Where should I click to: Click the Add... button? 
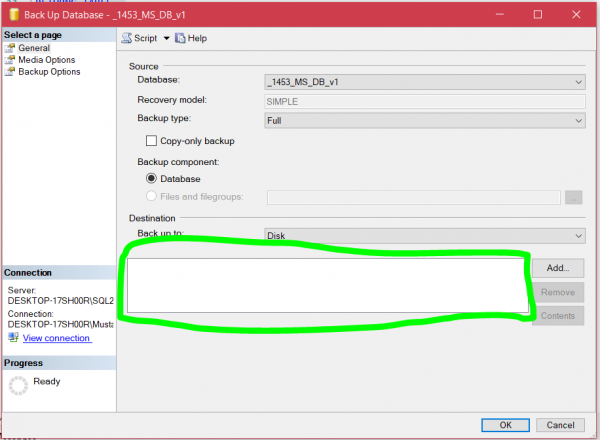pos(558,268)
